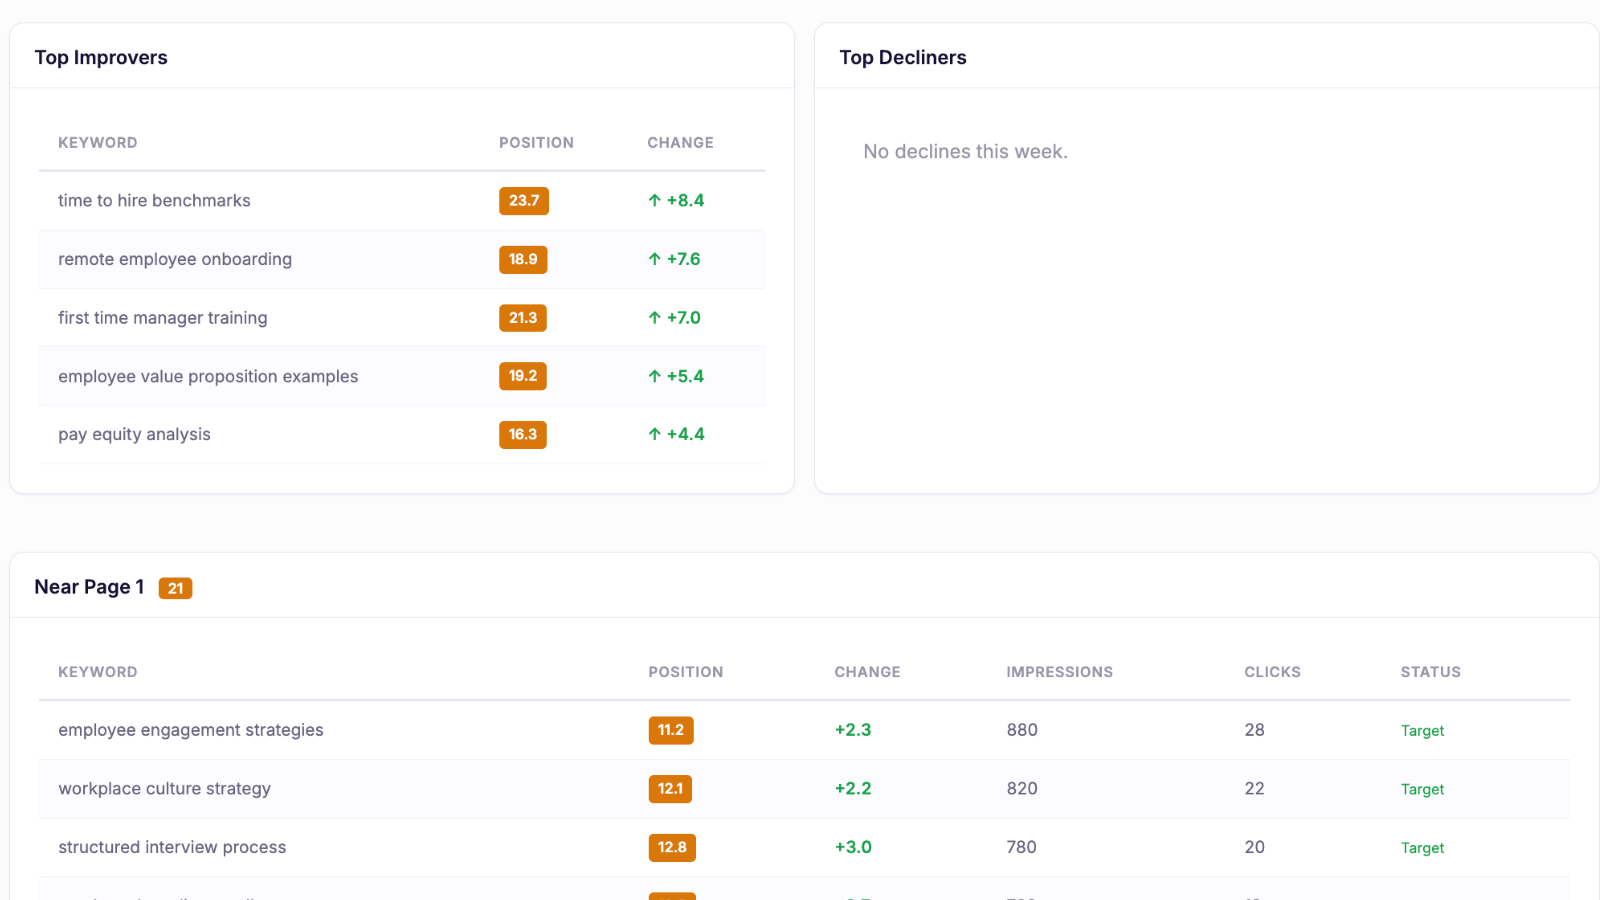Image resolution: width=1600 pixels, height=900 pixels.
Task: Click the +8.4 change value
Action: (x=686, y=201)
